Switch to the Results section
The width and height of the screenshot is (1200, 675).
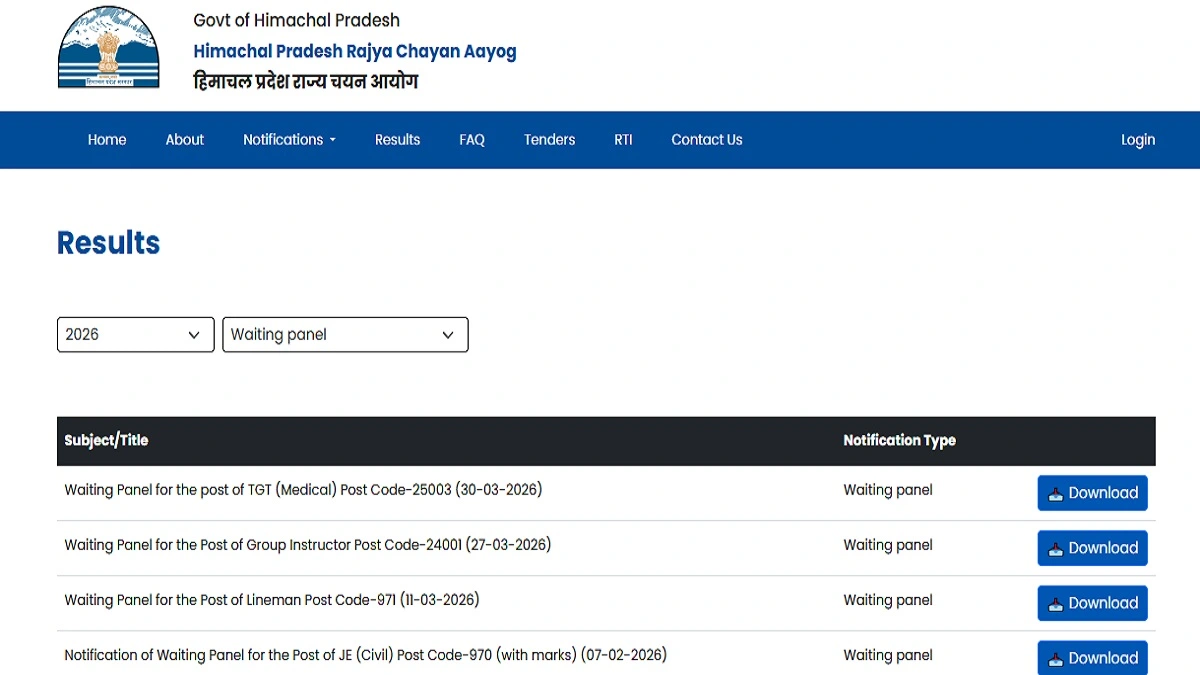pos(397,139)
